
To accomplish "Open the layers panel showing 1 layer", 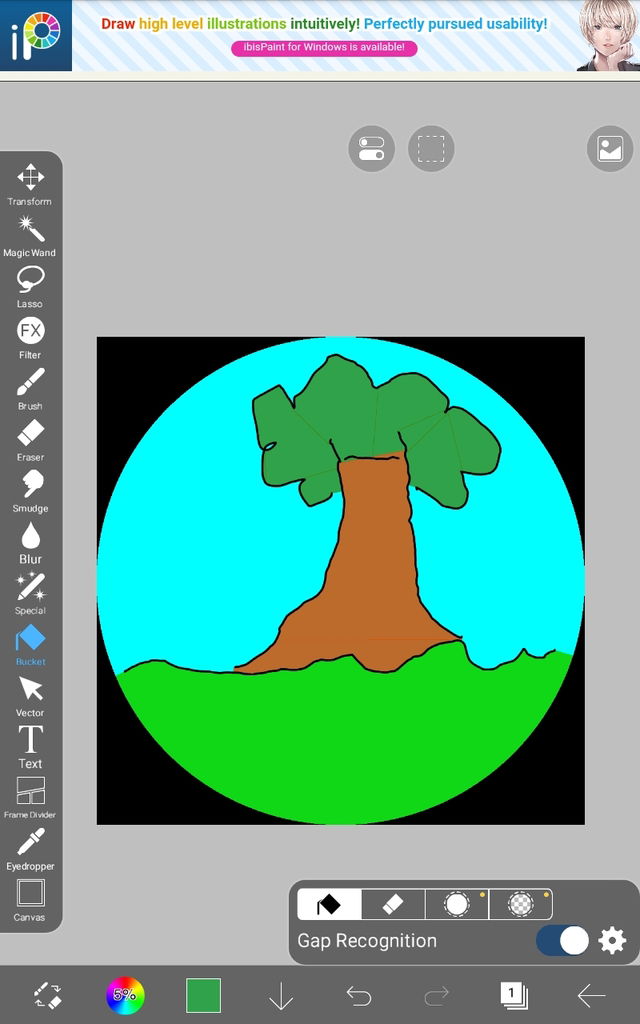I will pyautogui.click(x=513, y=995).
